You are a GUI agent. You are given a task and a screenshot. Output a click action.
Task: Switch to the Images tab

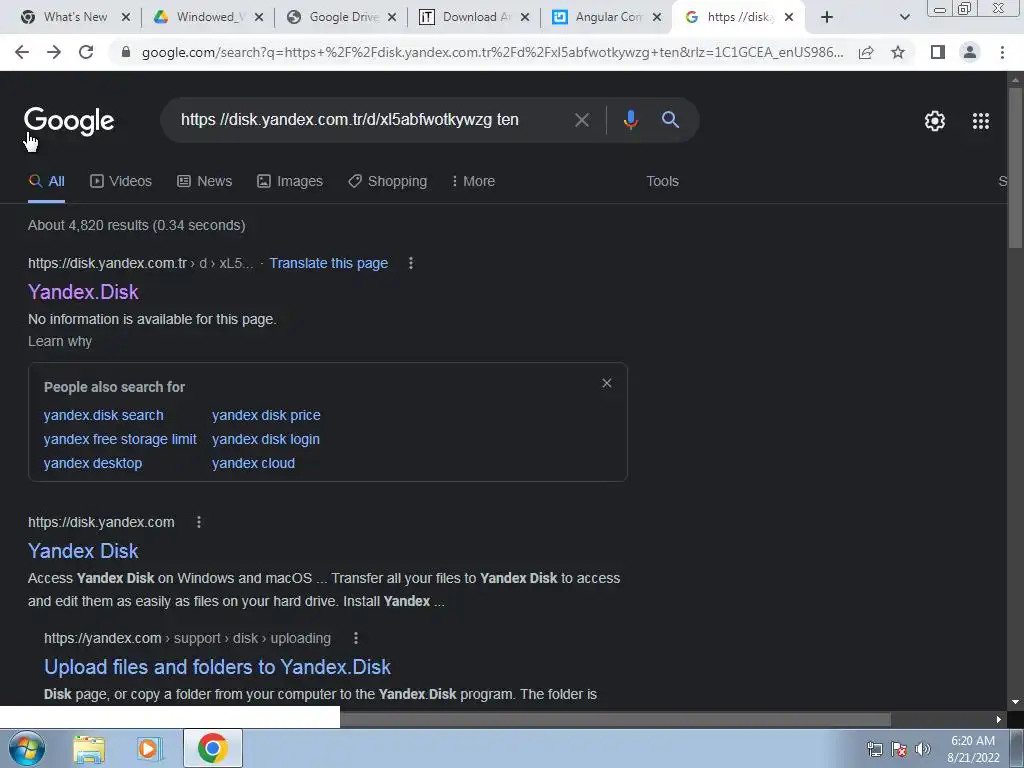[290, 182]
